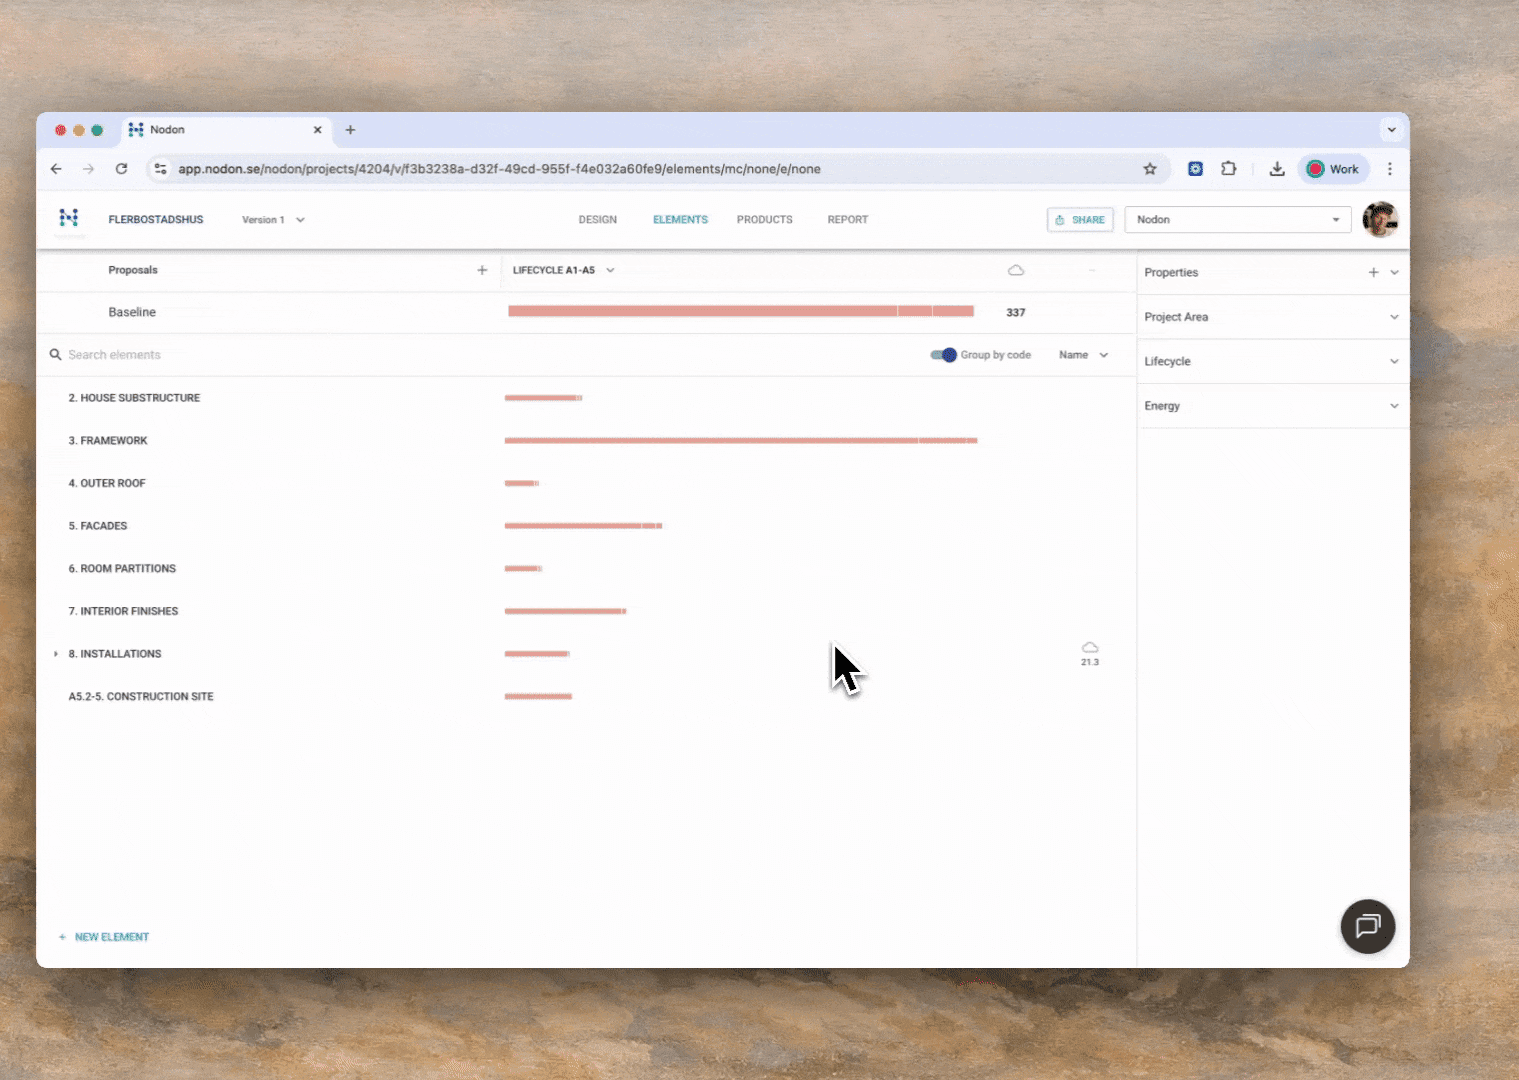Screen dimensions: 1519x1080
Task: Go back in browser history
Action: point(56,169)
